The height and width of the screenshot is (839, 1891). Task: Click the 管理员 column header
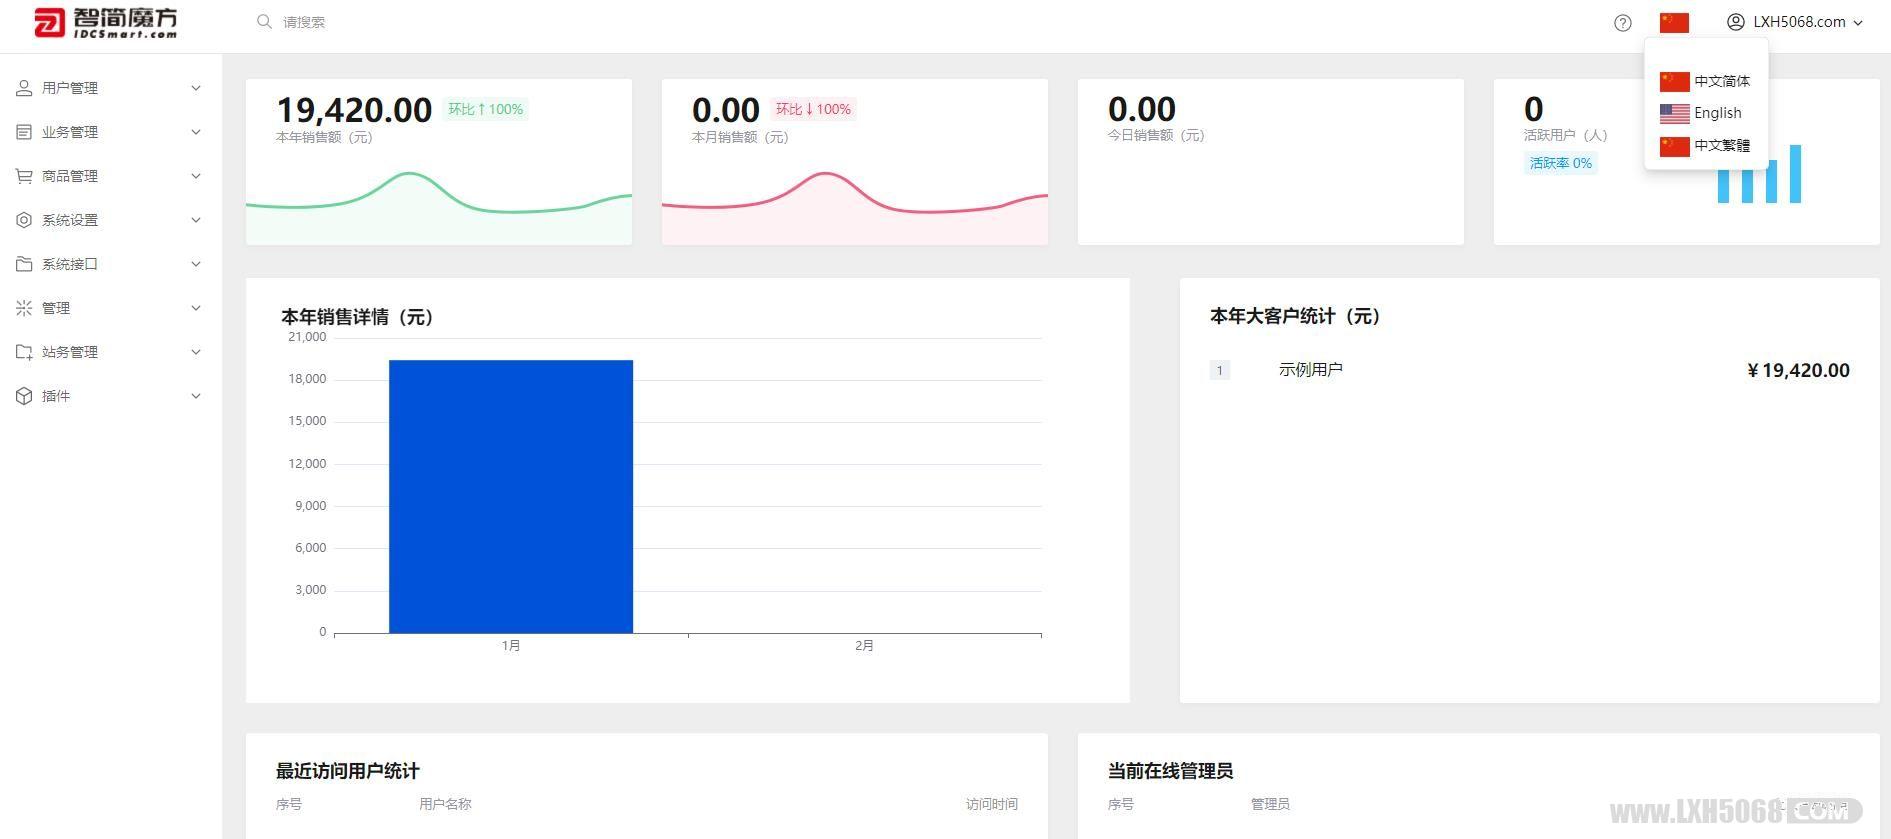1270,804
